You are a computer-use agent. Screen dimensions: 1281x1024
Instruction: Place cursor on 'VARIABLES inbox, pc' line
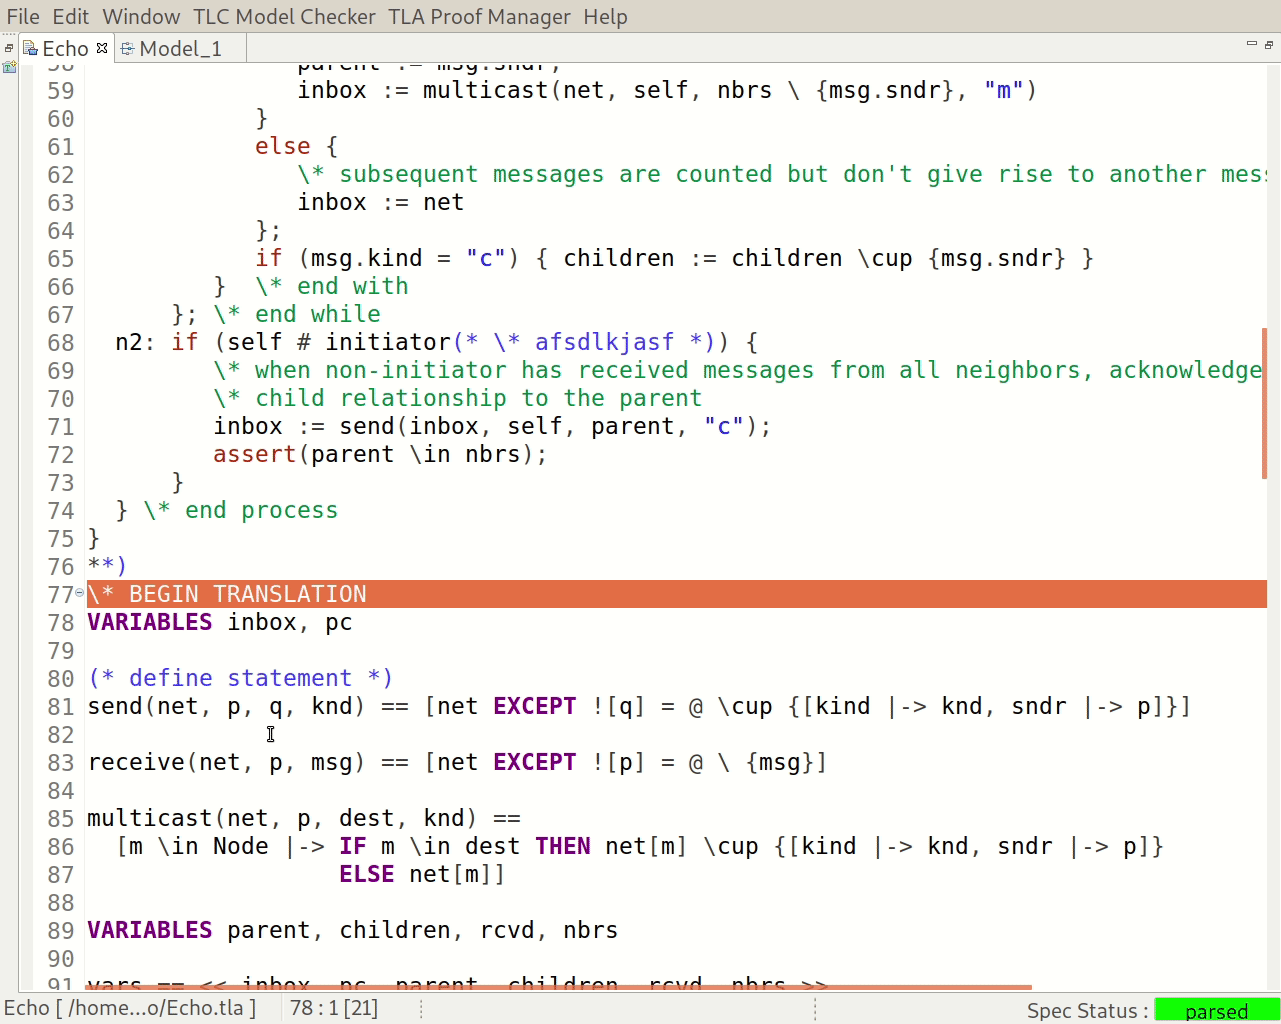tap(220, 622)
